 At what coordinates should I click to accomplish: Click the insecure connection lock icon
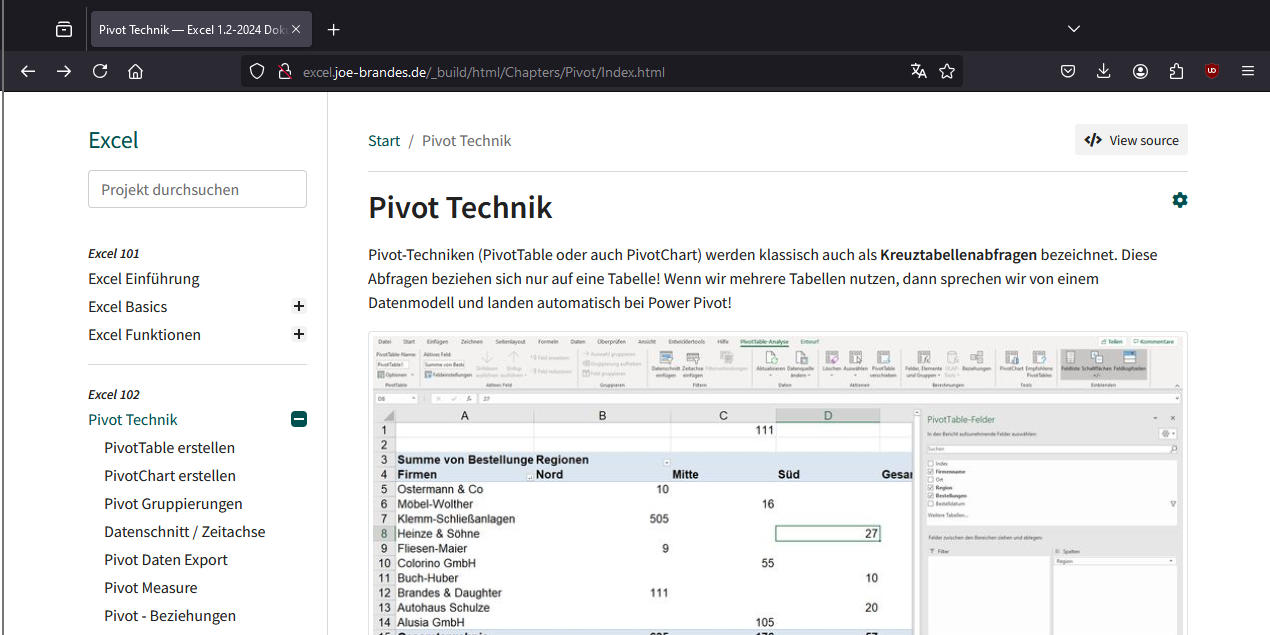pyautogui.click(x=284, y=71)
